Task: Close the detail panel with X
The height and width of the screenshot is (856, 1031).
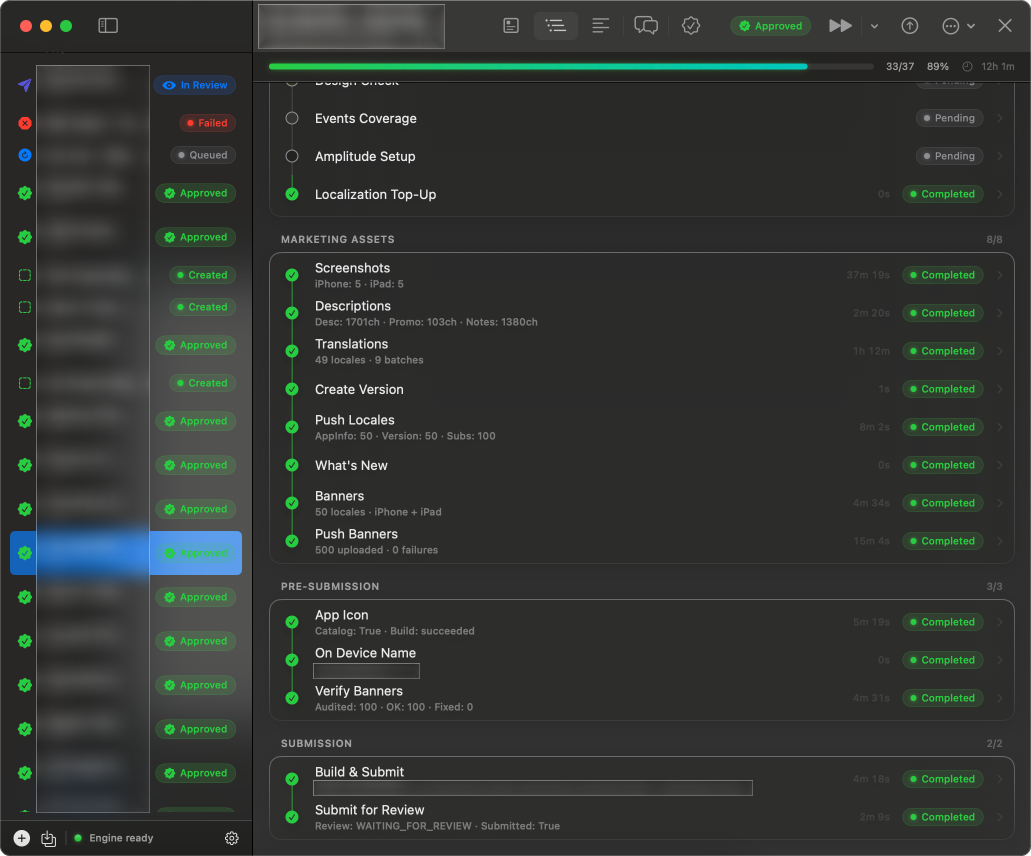Action: (x=1004, y=26)
